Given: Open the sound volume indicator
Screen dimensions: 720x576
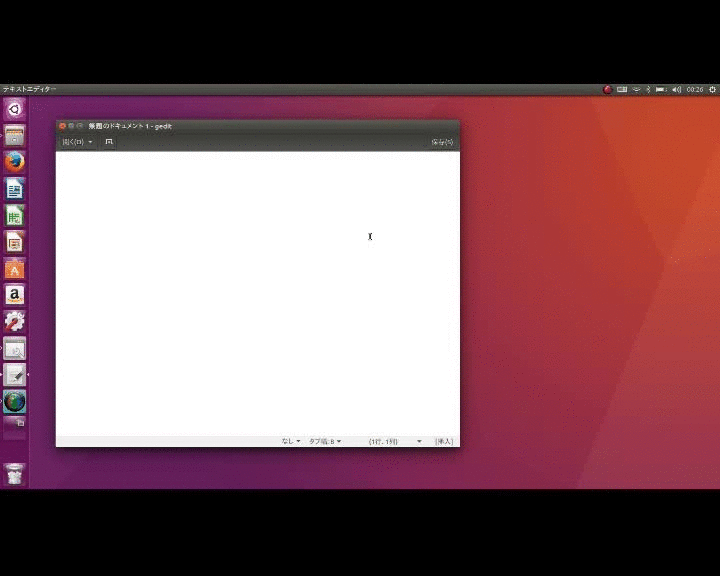Looking at the screenshot, I should (x=676, y=90).
